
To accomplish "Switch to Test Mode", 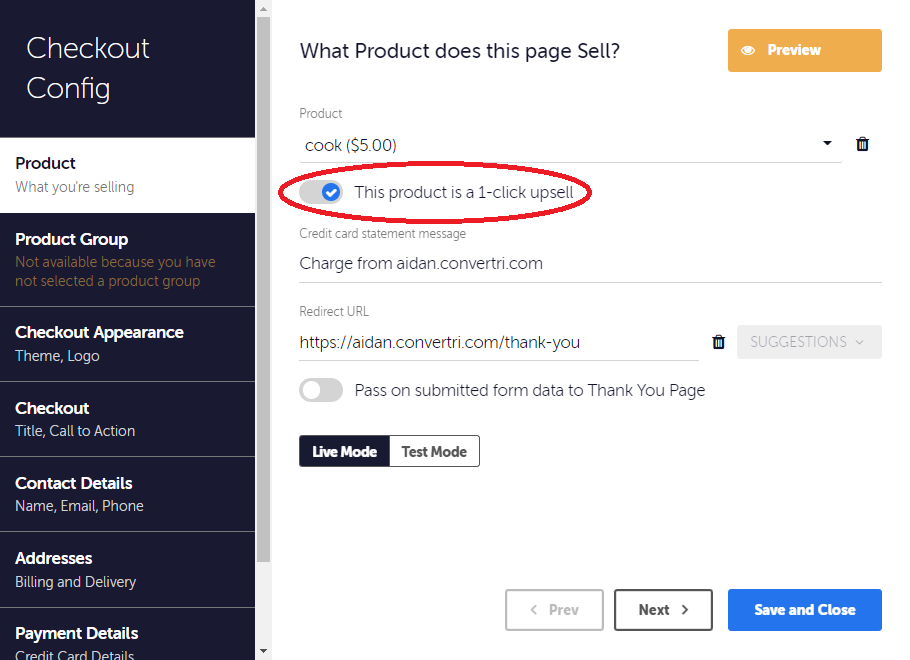I will (x=434, y=451).
